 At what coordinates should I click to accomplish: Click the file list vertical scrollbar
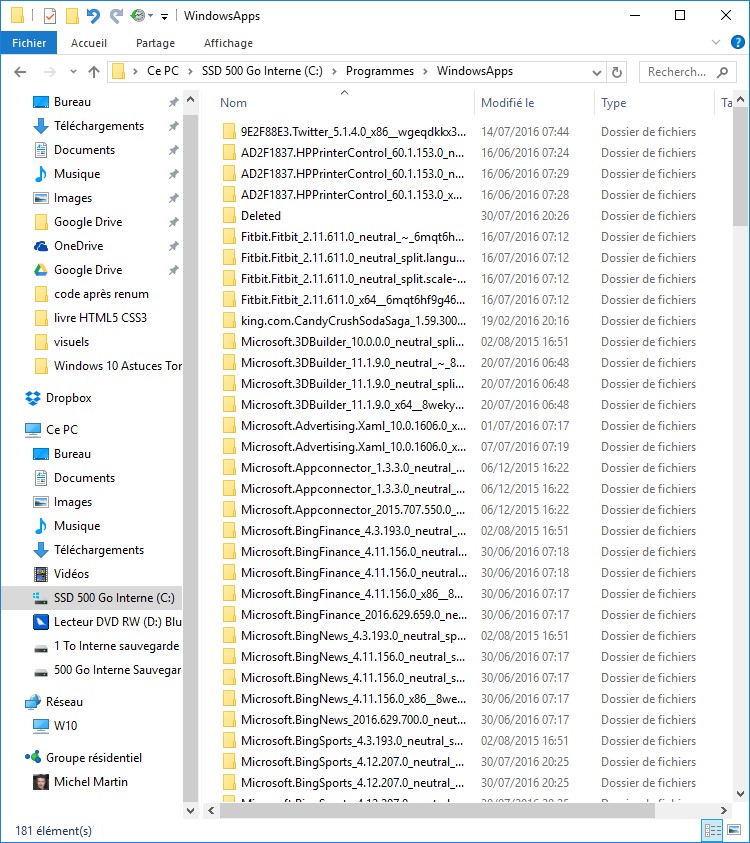[x=740, y=167]
